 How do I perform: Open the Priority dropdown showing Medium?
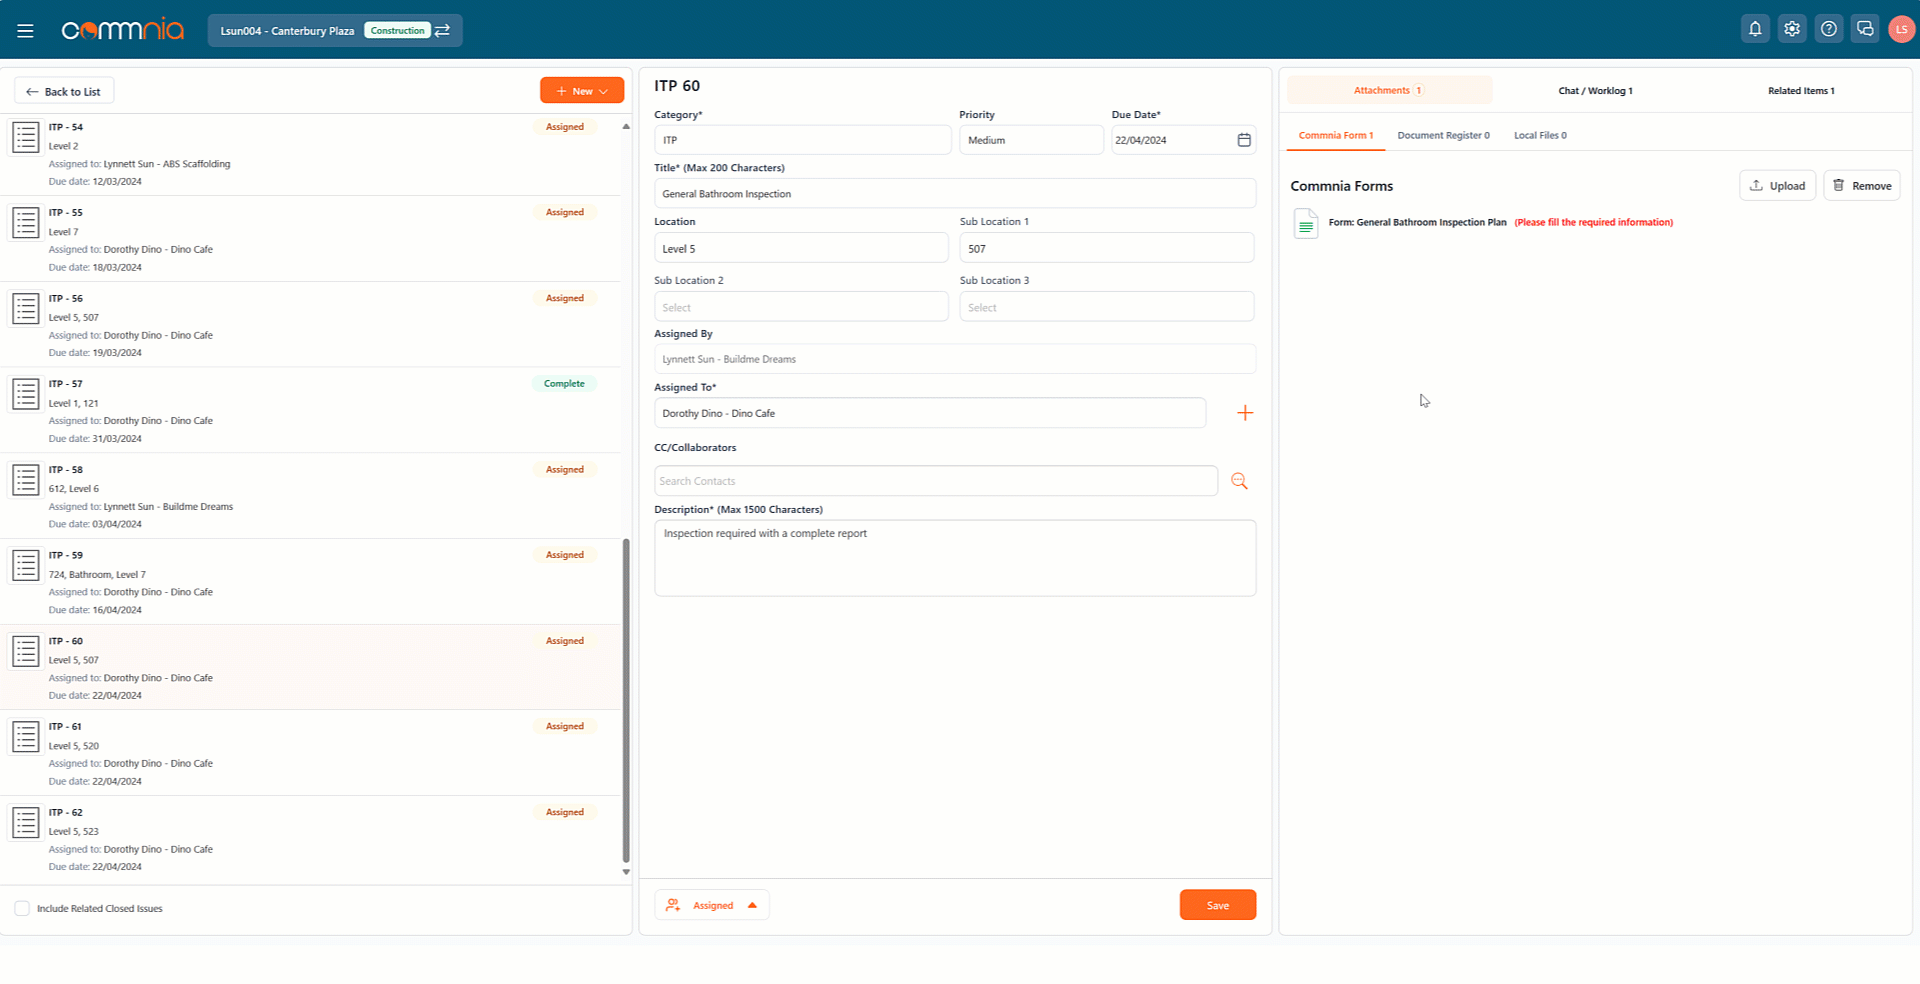click(x=1031, y=140)
